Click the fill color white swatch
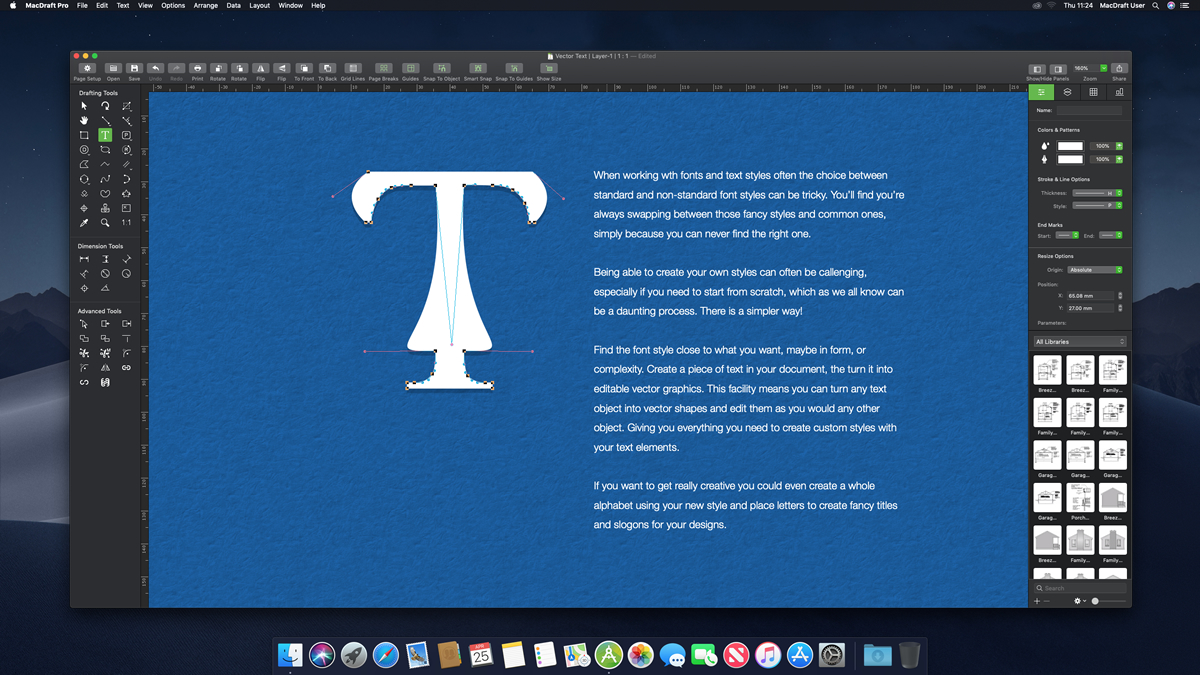This screenshot has height=675, width=1200. (1070, 146)
